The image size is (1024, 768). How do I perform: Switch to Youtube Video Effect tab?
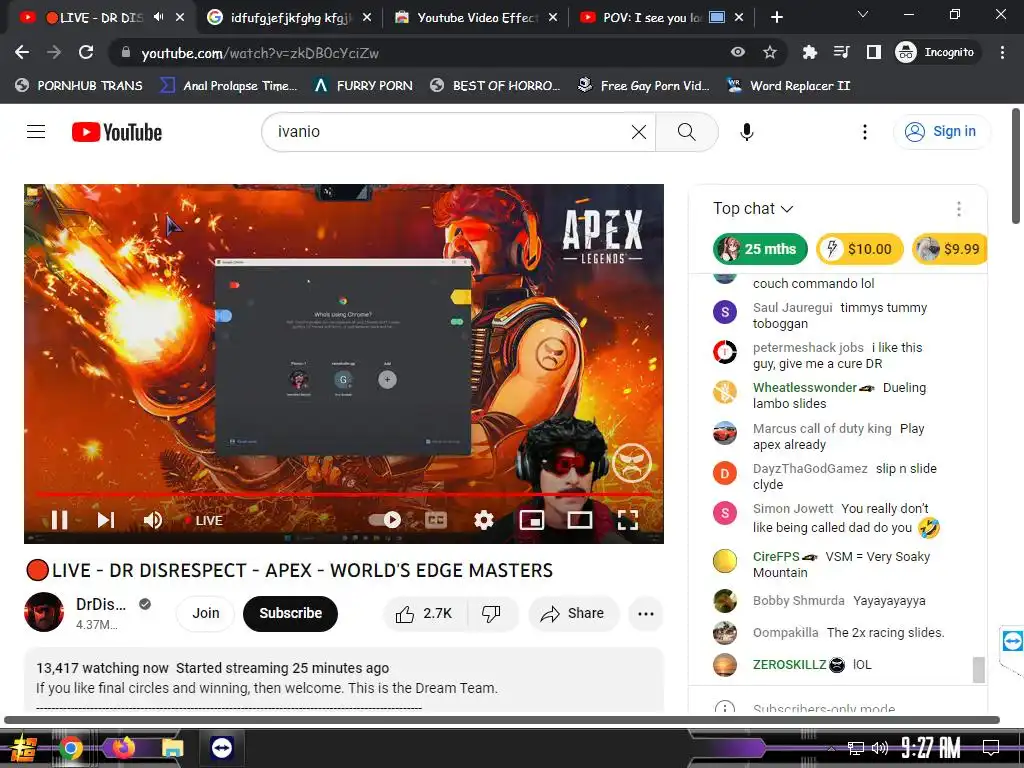click(x=475, y=18)
